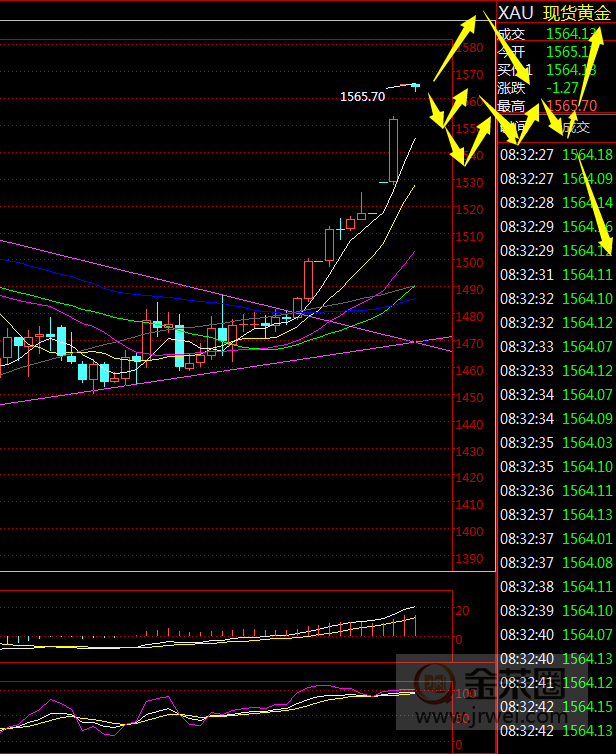
Task: Click the 成交 column header in tick list
Action: pos(575,127)
